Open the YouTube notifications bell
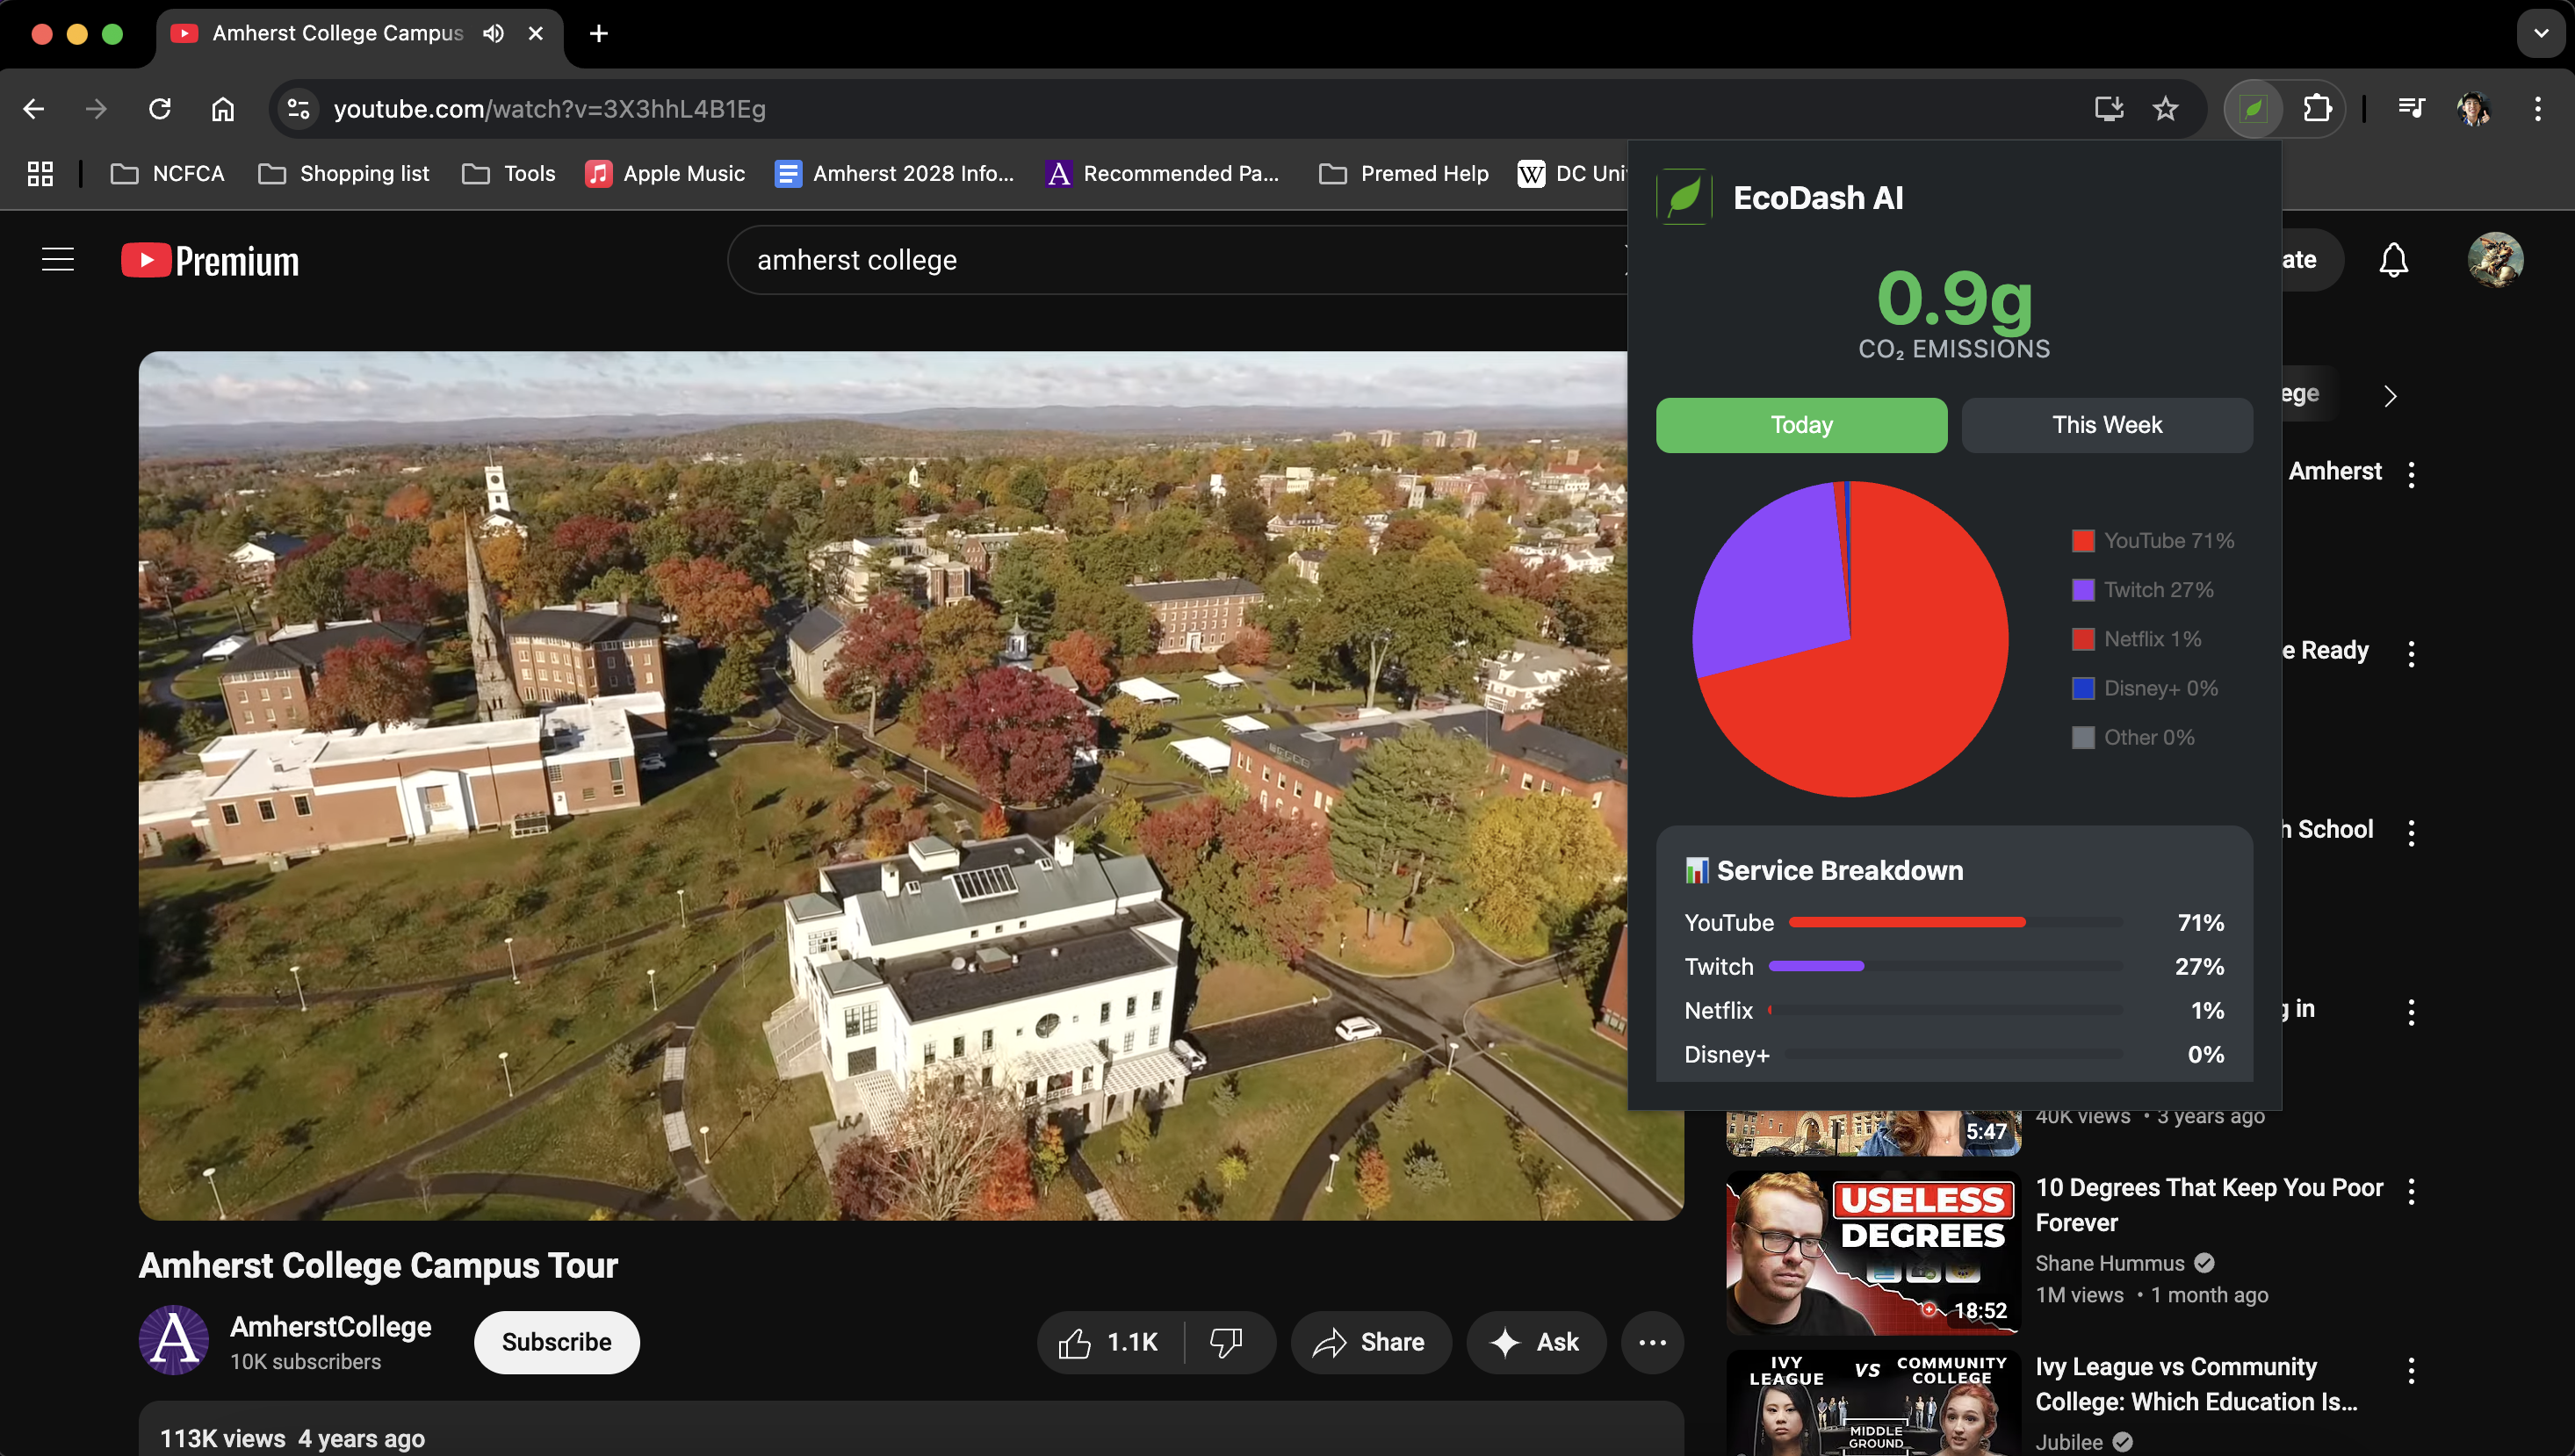Screen dimensions: 2575x1456 pos(2393,260)
